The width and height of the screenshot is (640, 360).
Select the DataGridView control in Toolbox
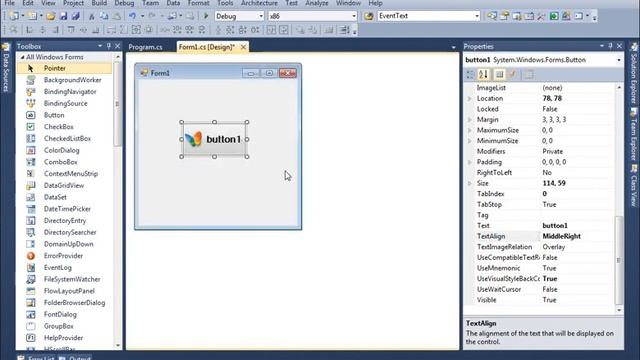tap(64, 185)
